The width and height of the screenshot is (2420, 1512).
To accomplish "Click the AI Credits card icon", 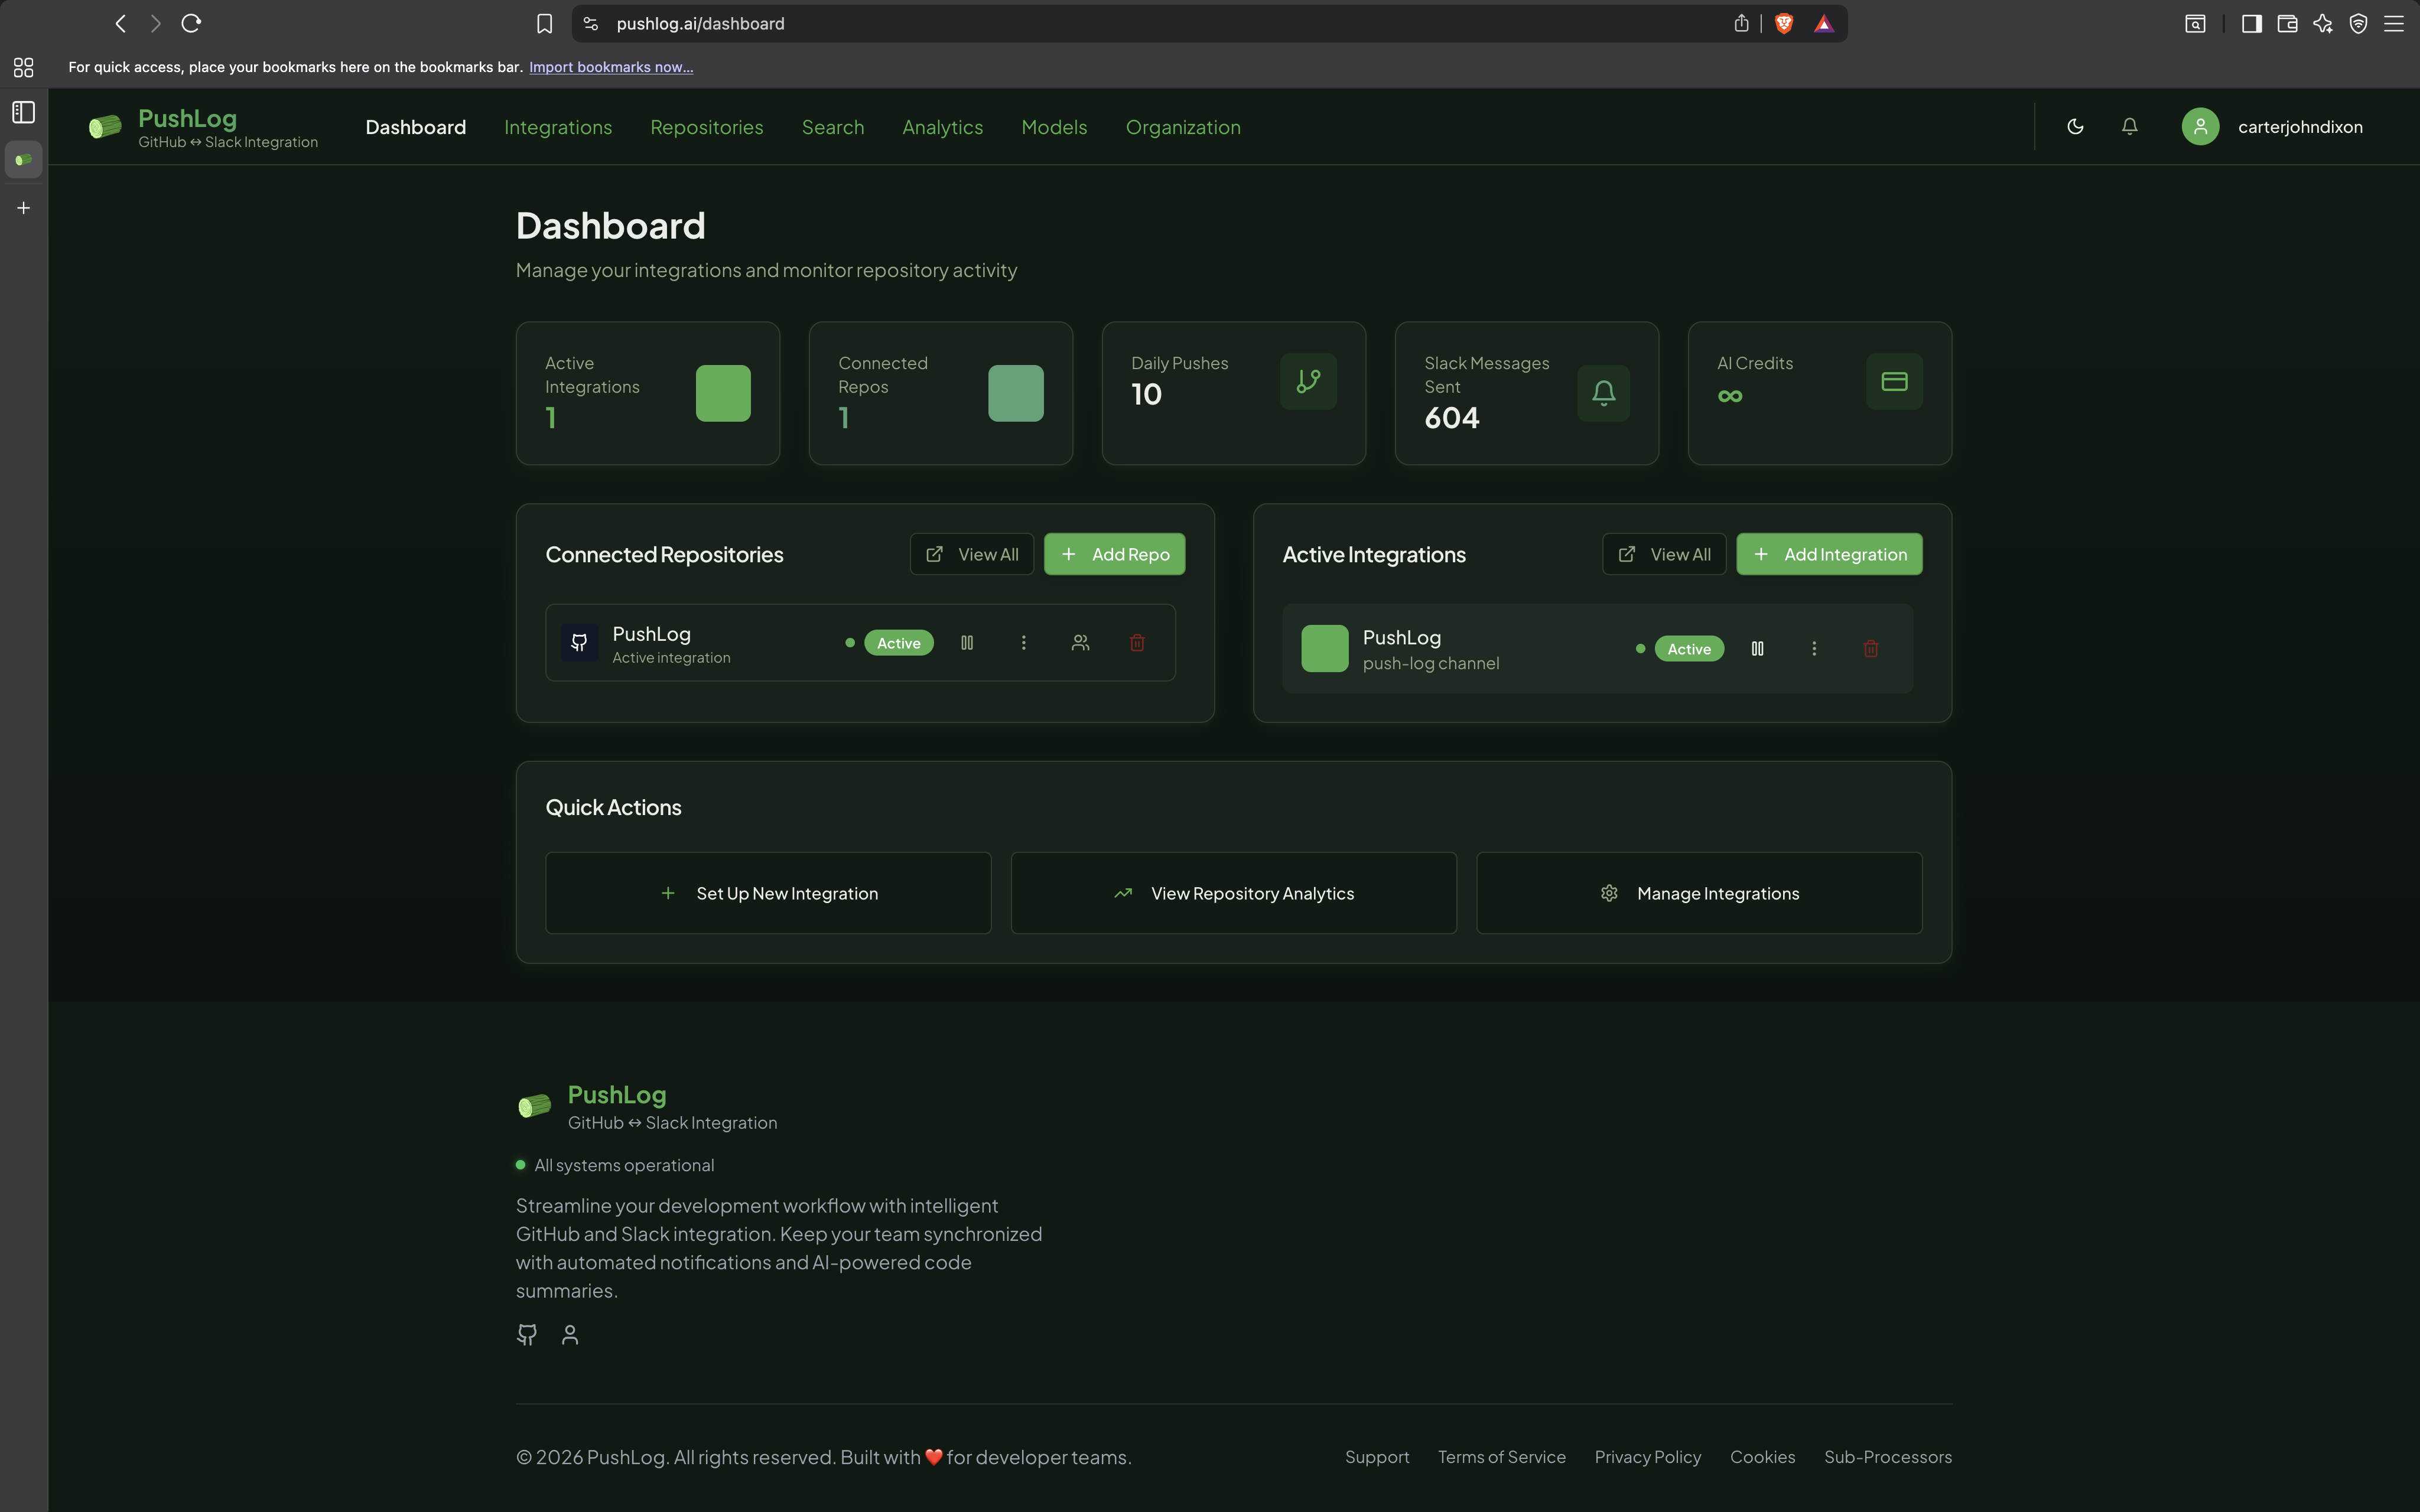I will [x=1895, y=381].
